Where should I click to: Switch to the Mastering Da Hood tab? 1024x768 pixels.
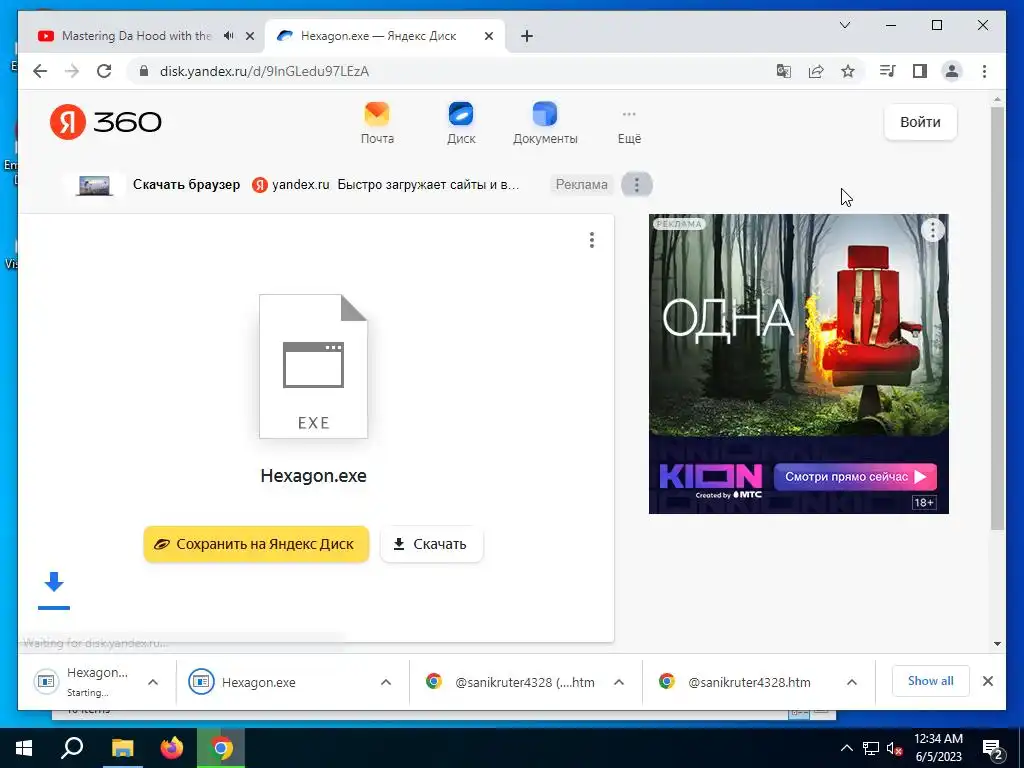[x=136, y=36]
